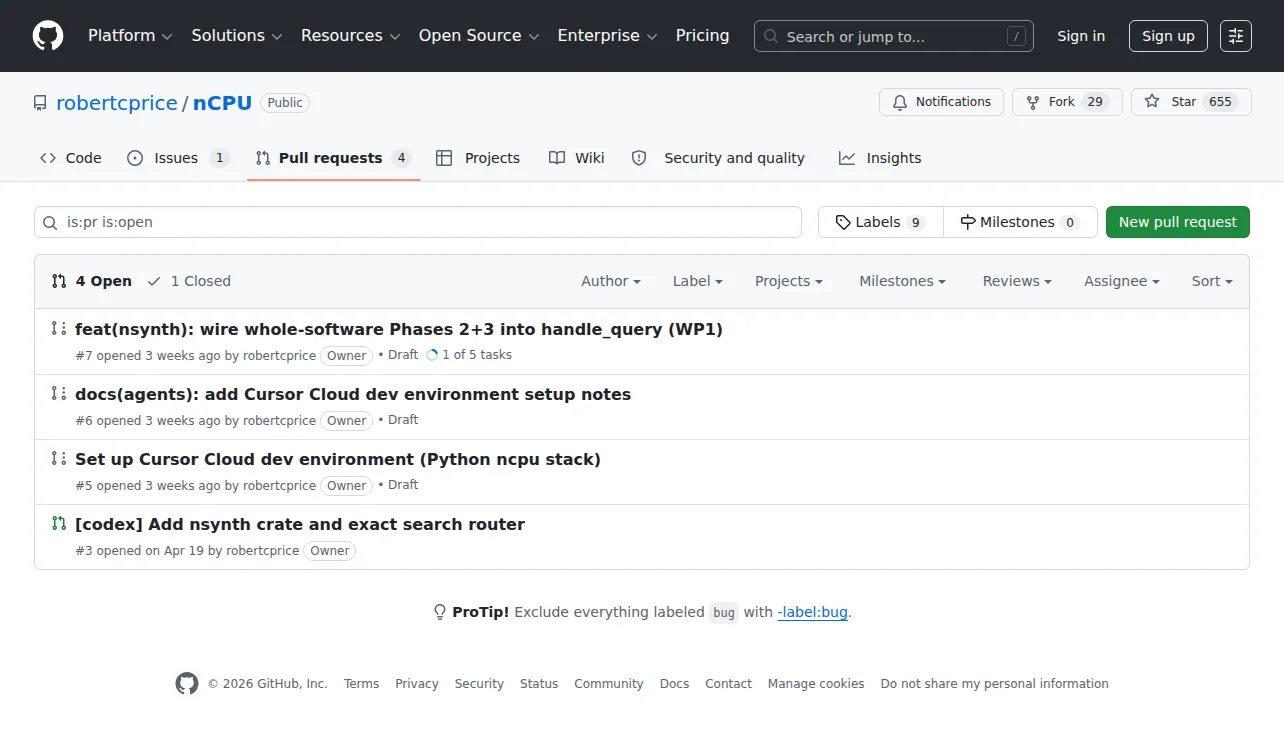Open the Assignee filter dropdown
Image resolution: width=1284 pixels, height=737 pixels.
point(1122,281)
